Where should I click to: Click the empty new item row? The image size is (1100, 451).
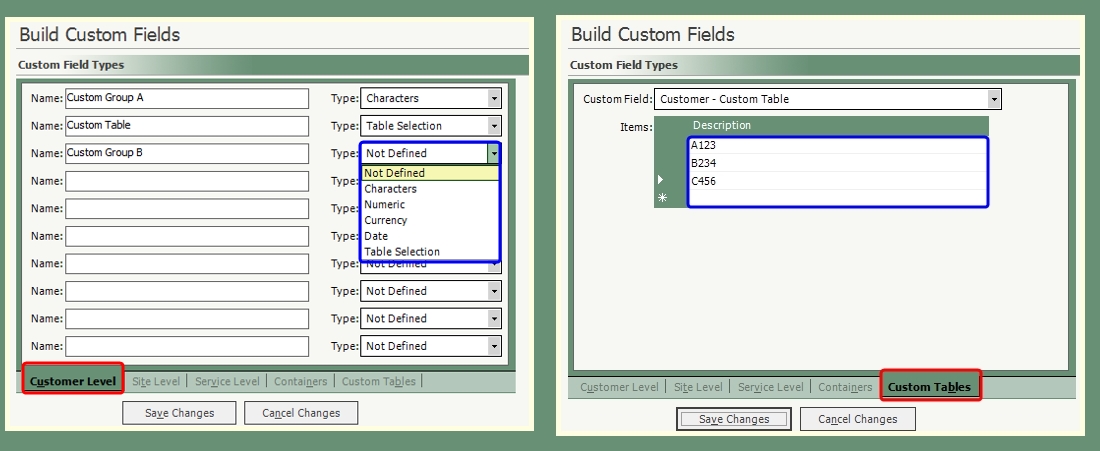pos(838,198)
